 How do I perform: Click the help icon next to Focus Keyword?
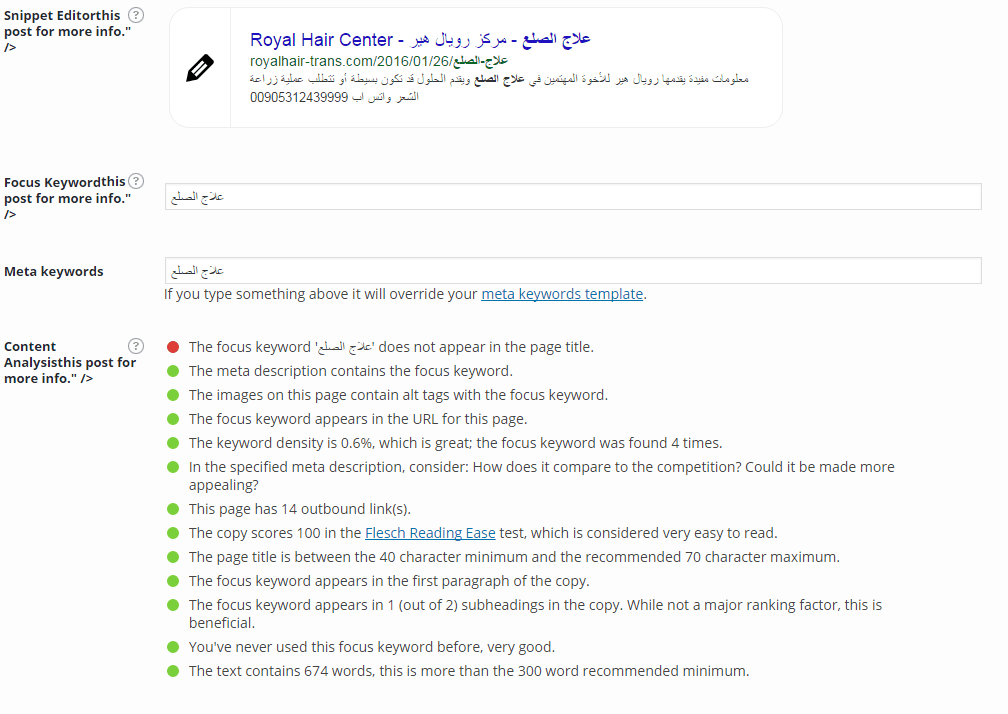tap(136, 182)
